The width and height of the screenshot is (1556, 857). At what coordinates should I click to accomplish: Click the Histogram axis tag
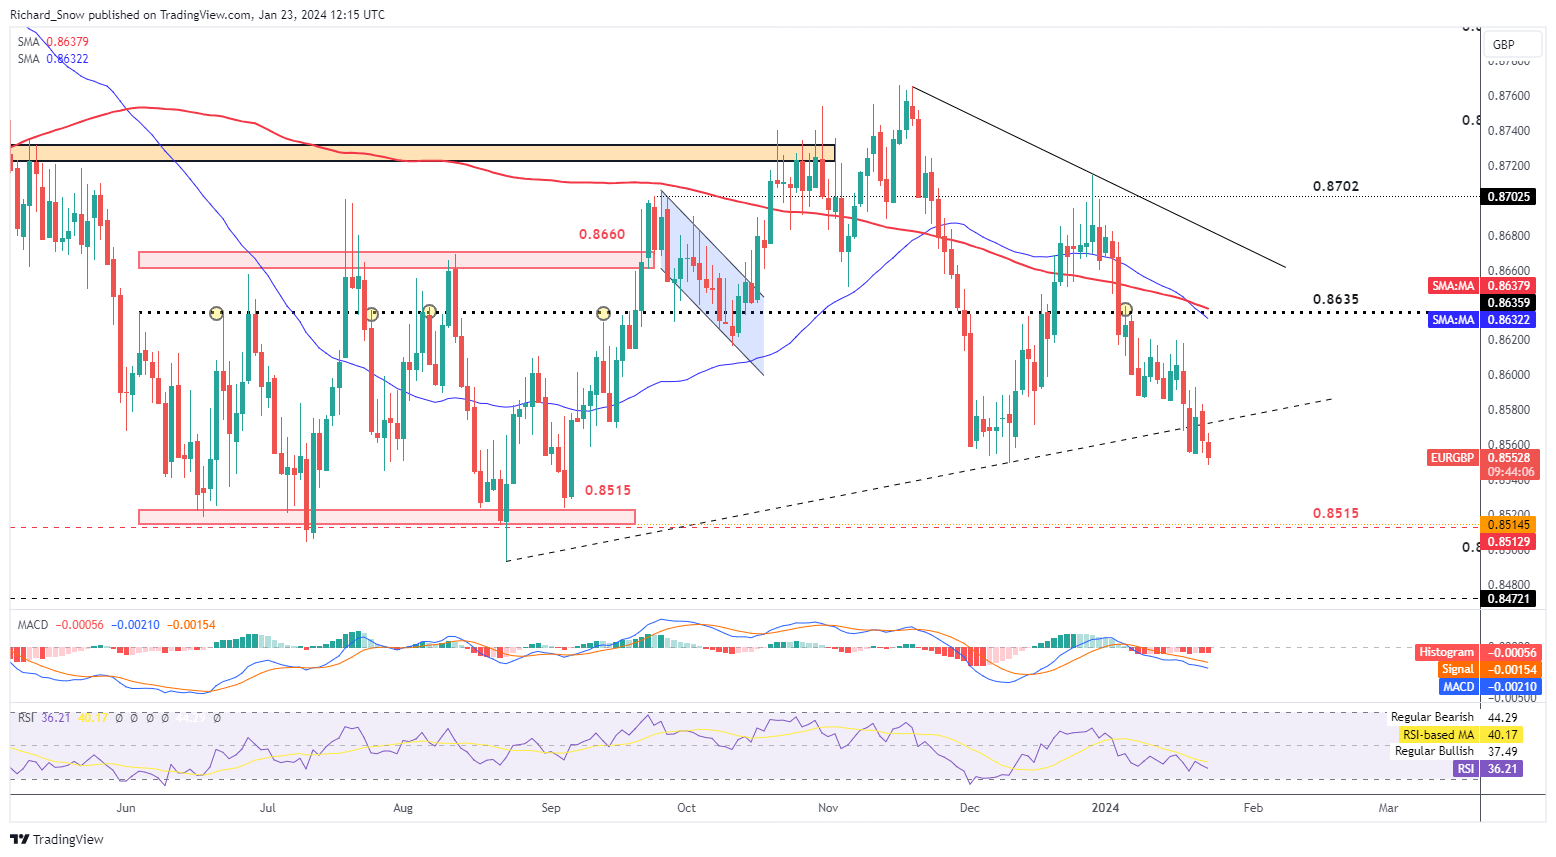pyautogui.click(x=1447, y=652)
